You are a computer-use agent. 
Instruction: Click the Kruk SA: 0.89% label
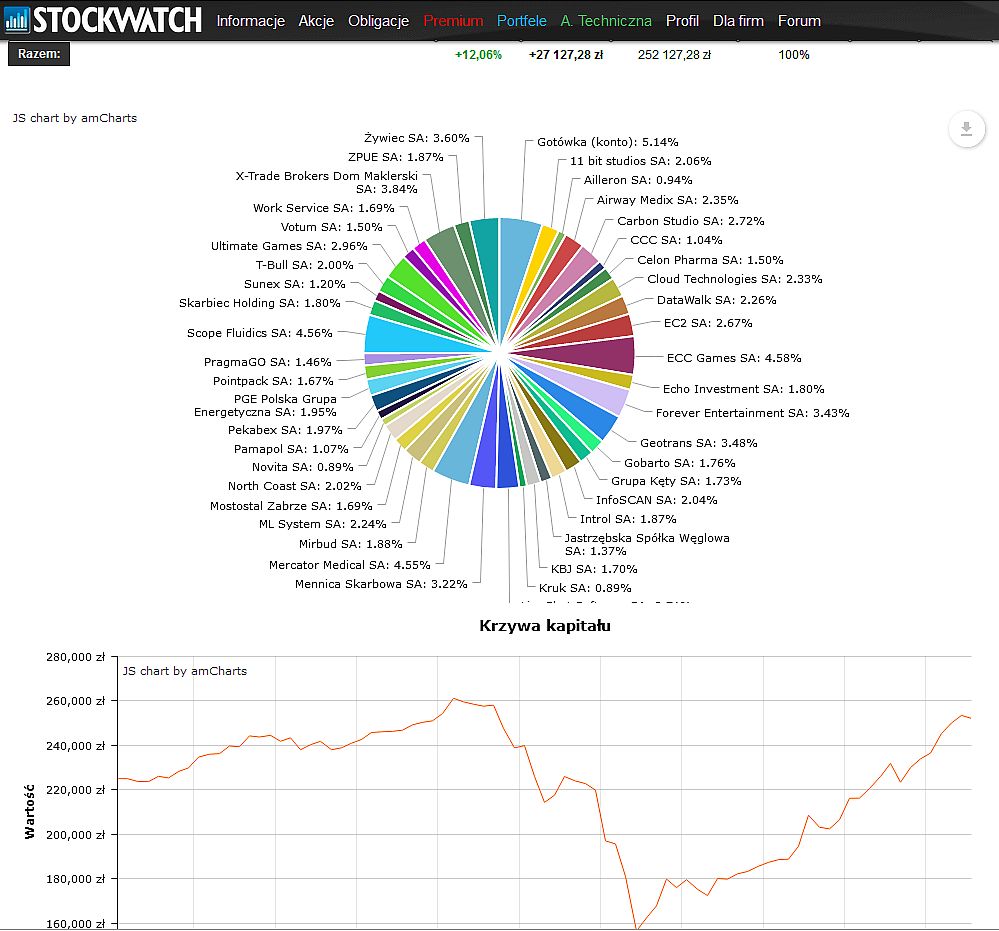[585, 588]
